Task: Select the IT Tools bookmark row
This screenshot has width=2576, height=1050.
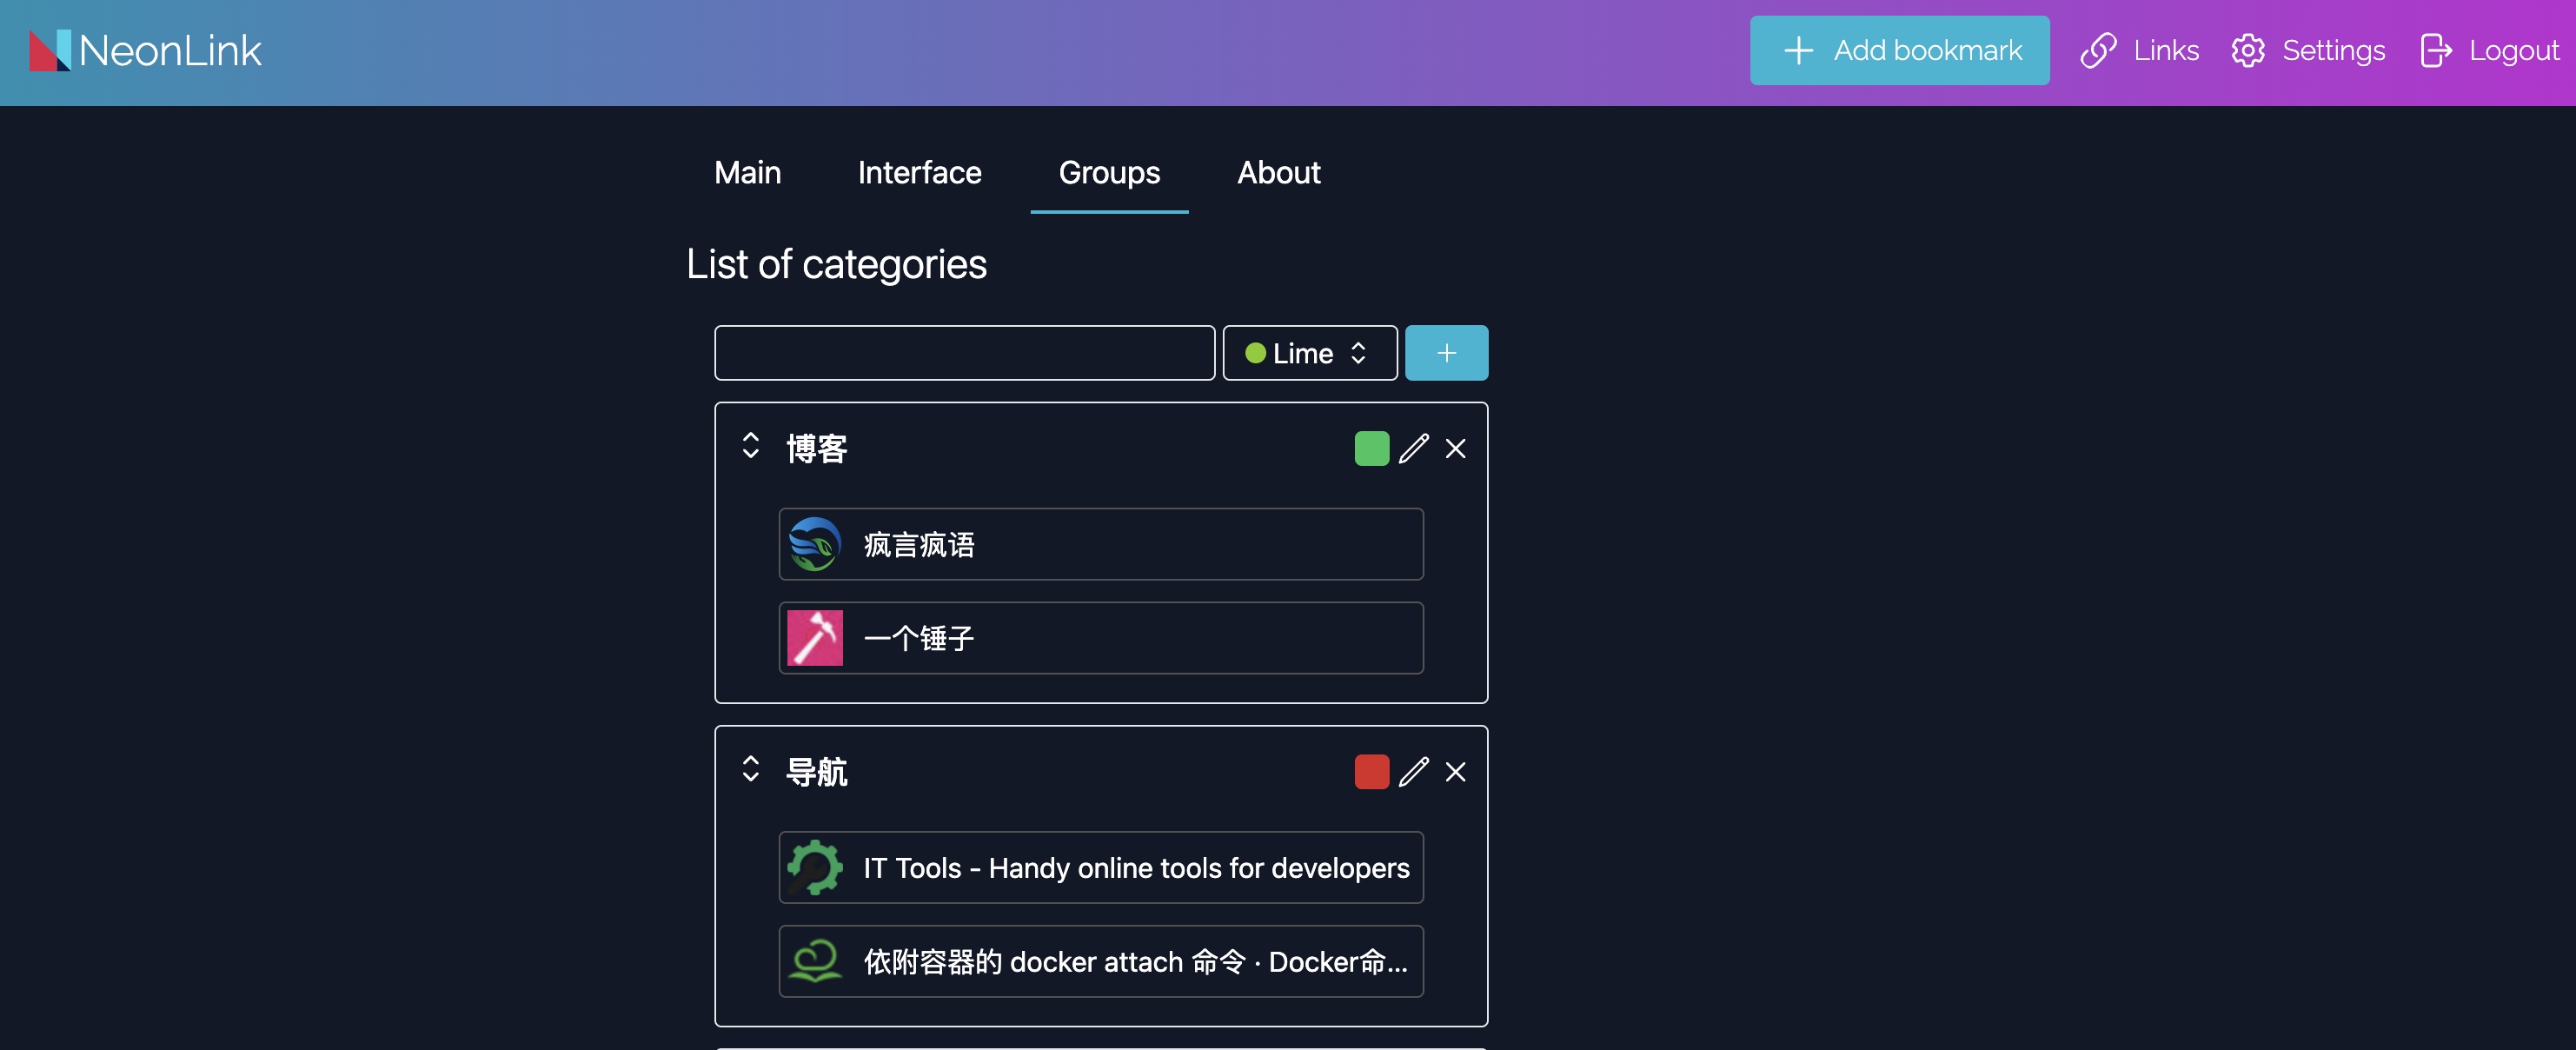Action: click(x=1100, y=867)
